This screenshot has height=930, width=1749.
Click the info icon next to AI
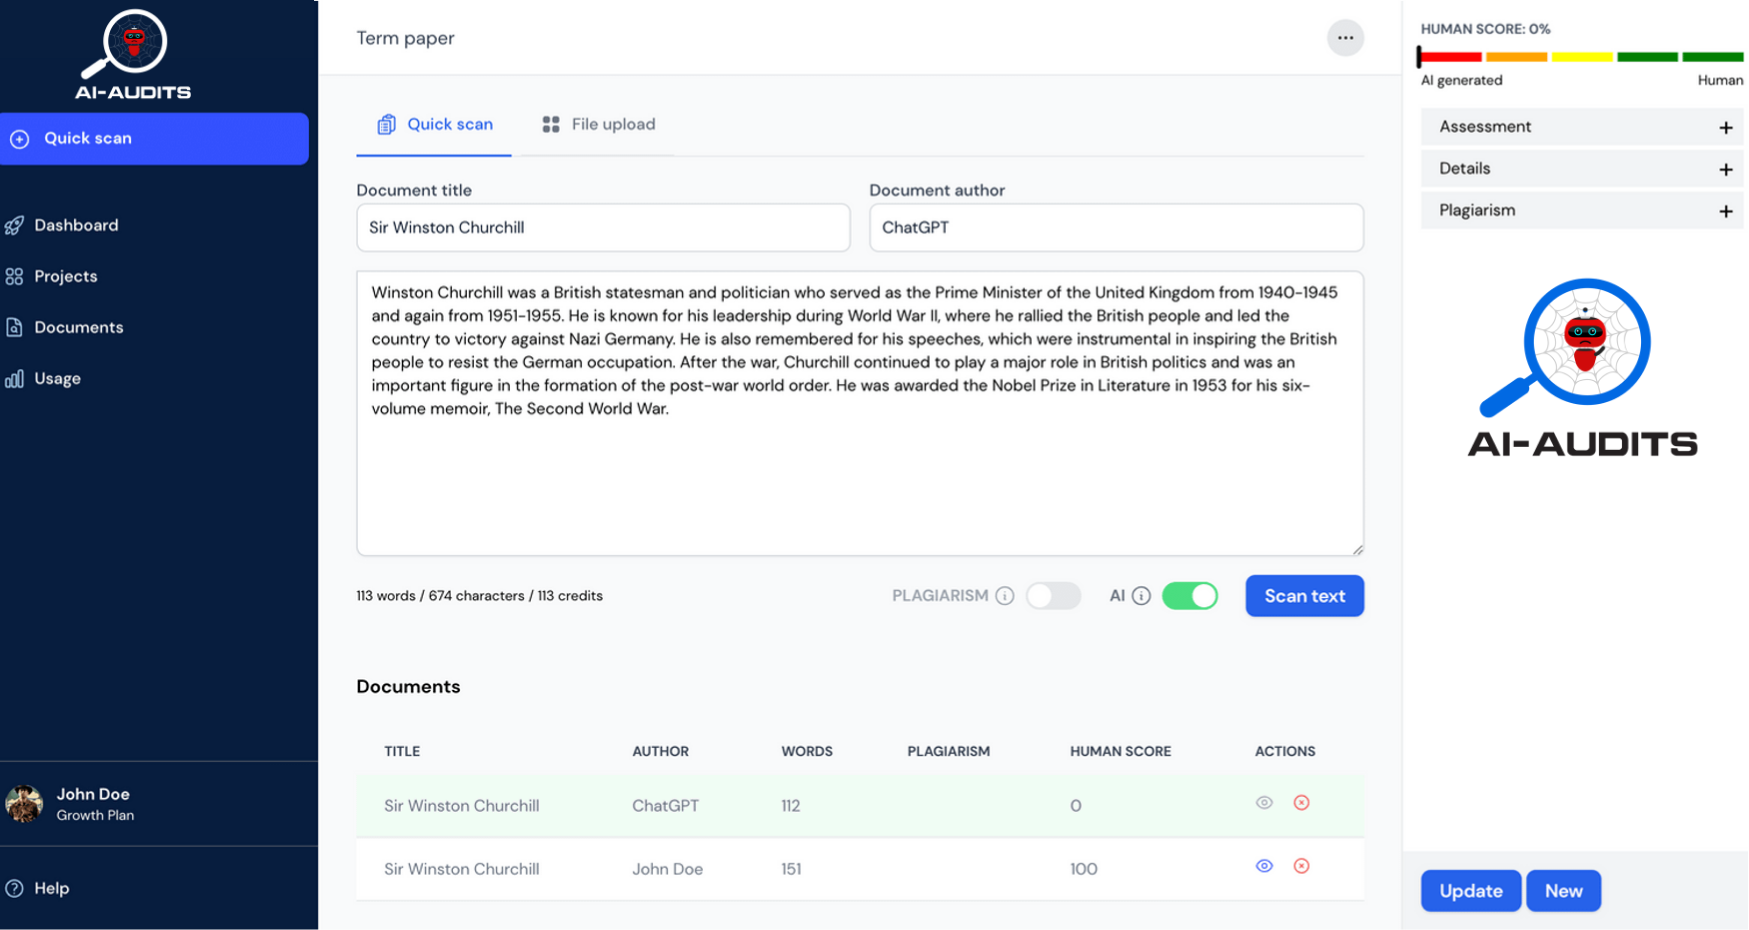1141,596
